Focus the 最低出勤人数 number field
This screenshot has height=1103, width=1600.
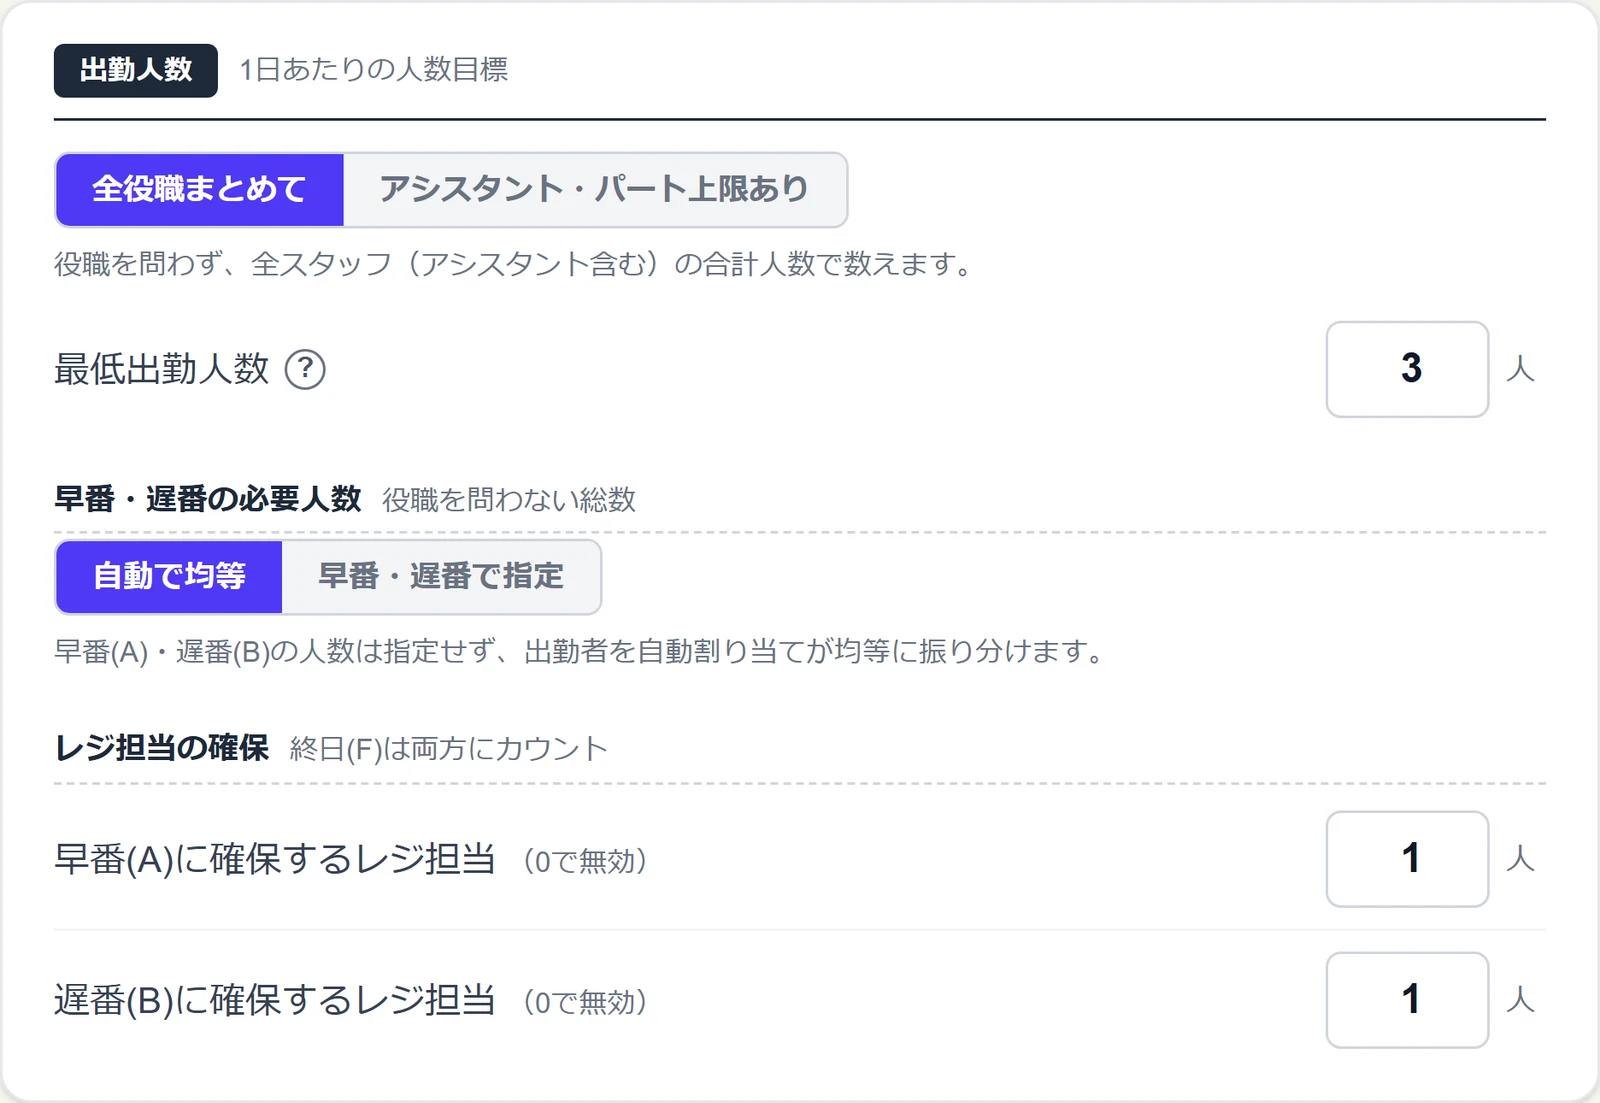(1407, 369)
